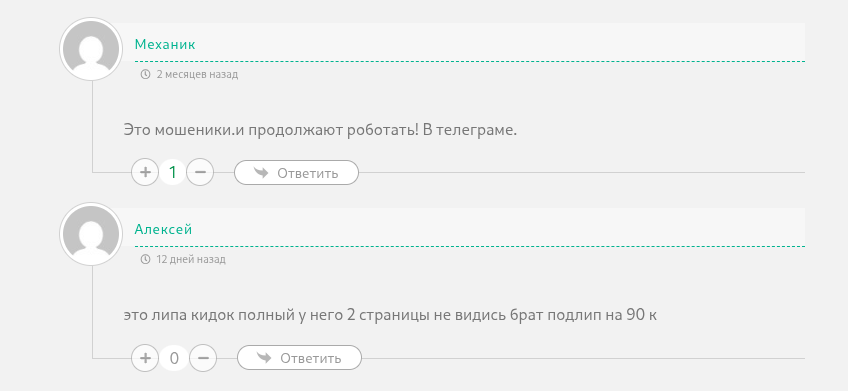
Task: Click the vote count 1 on Механик's comment
Action: tap(173, 173)
